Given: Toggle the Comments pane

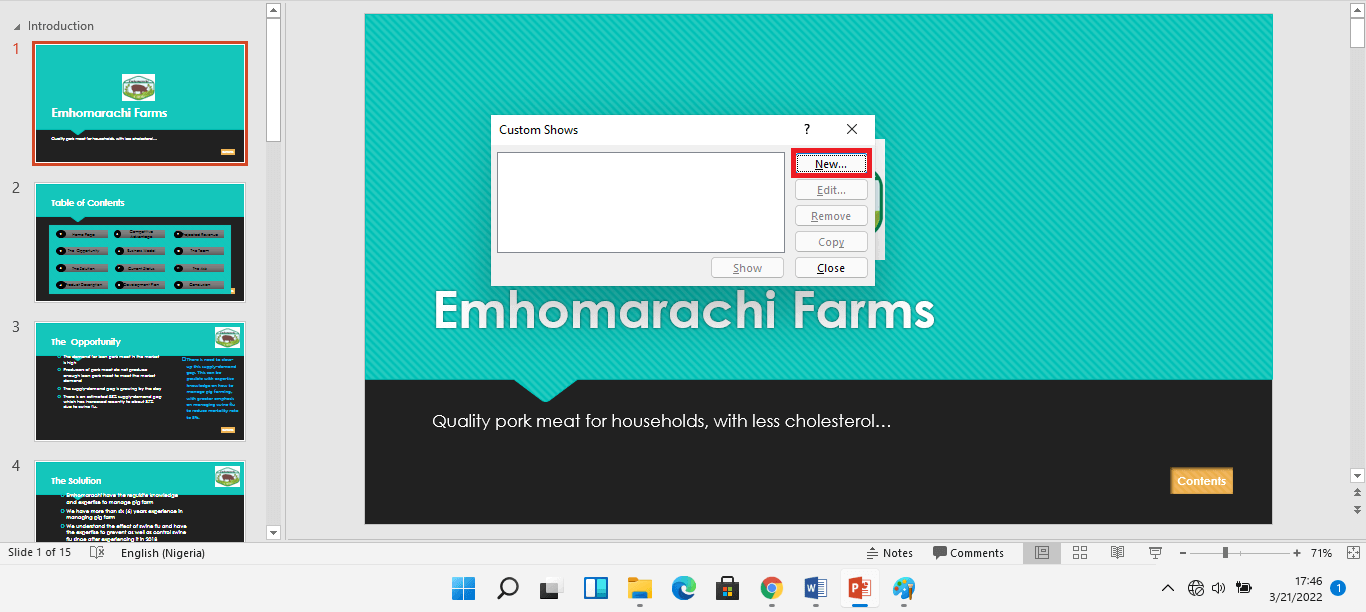Looking at the screenshot, I should coord(968,553).
